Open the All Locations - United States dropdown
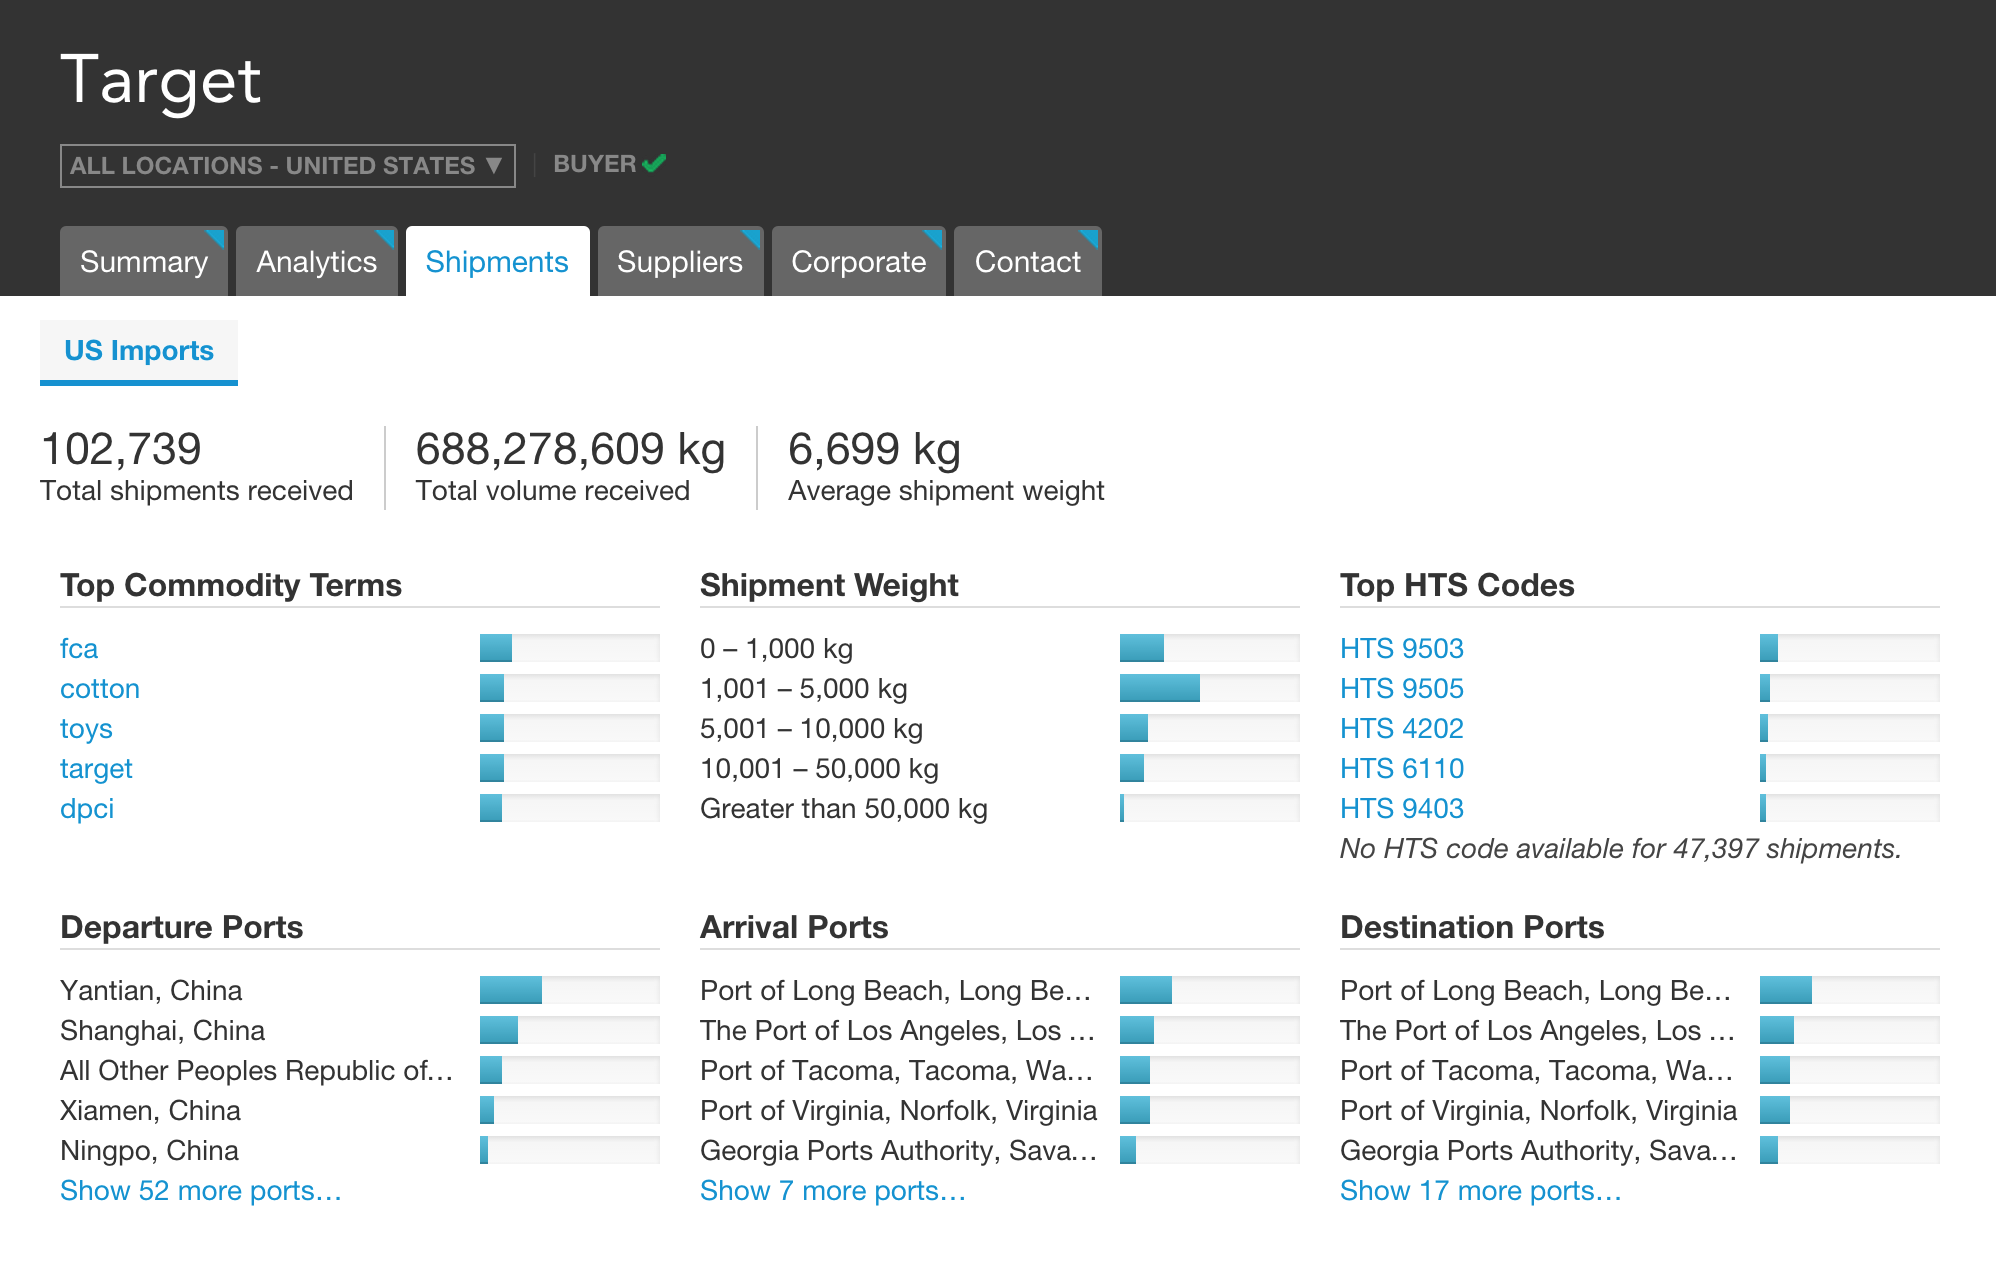Viewport: 1996px width, 1272px height. click(287, 166)
